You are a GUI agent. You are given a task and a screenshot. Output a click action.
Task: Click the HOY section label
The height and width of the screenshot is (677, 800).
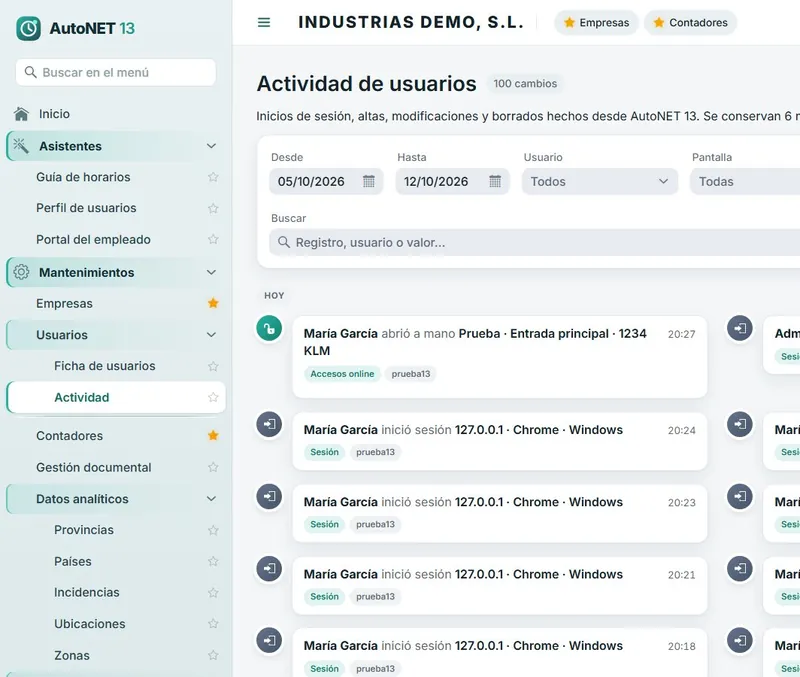pyautogui.click(x=274, y=295)
